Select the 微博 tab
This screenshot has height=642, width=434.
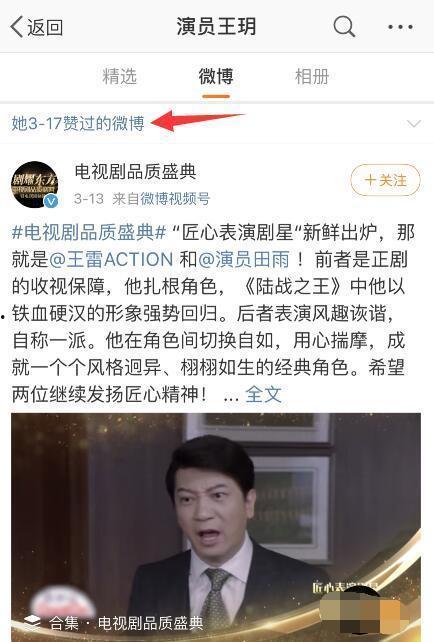click(x=216, y=77)
